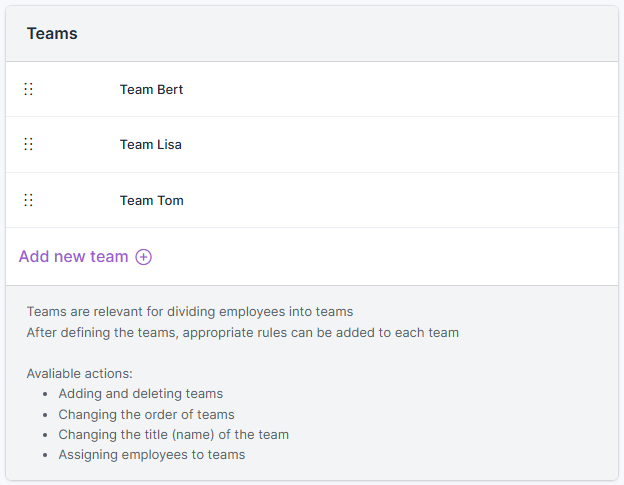624x485 pixels.
Task: Select the Team Tom name
Action: coord(151,200)
